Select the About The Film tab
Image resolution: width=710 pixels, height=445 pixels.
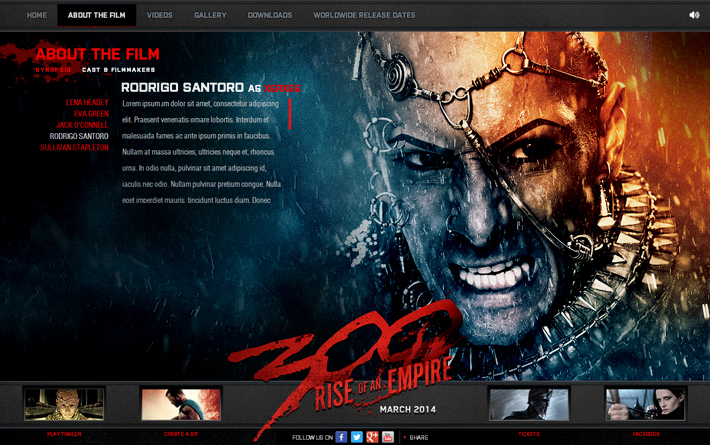click(x=96, y=15)
